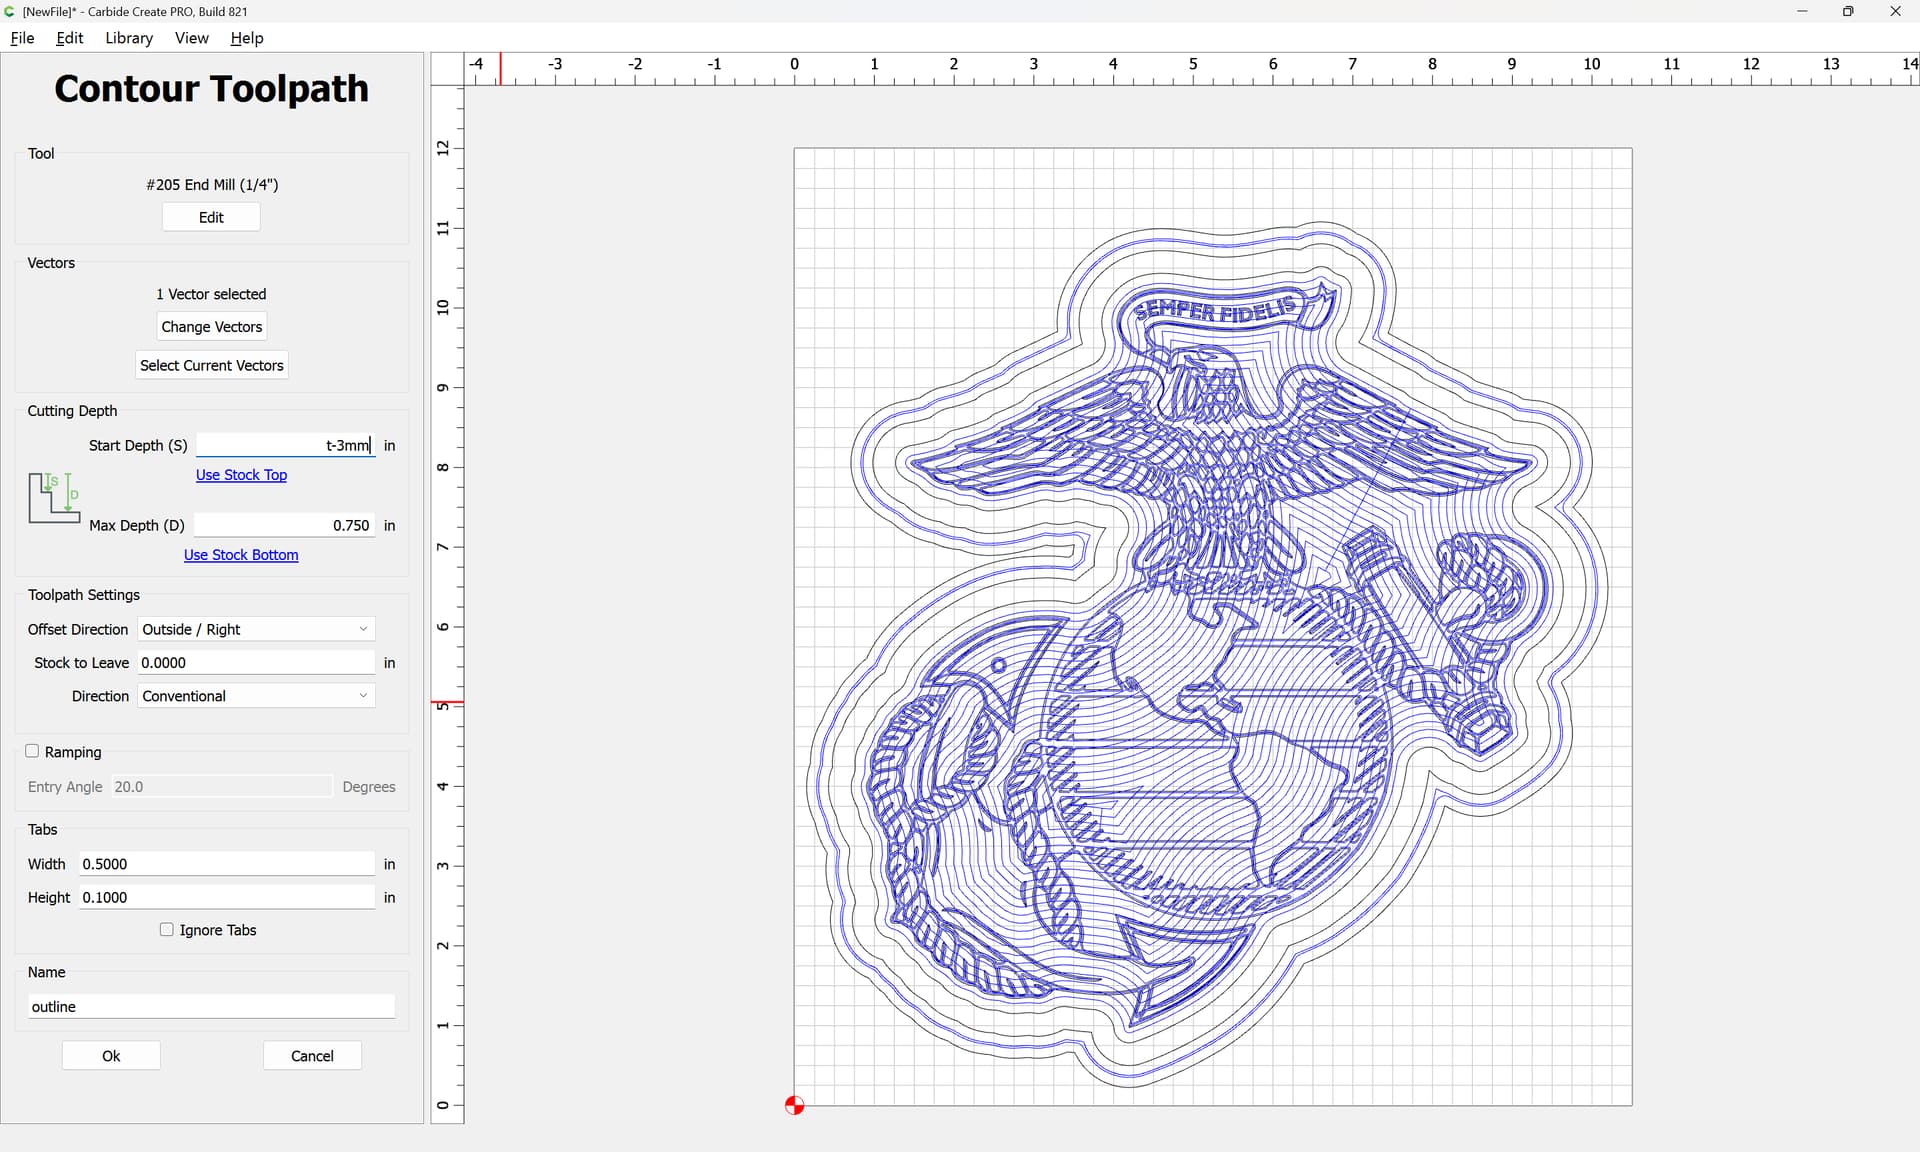Click the tool Edit button
This screenshot has height=1152, width=1920.
point(211,217)
